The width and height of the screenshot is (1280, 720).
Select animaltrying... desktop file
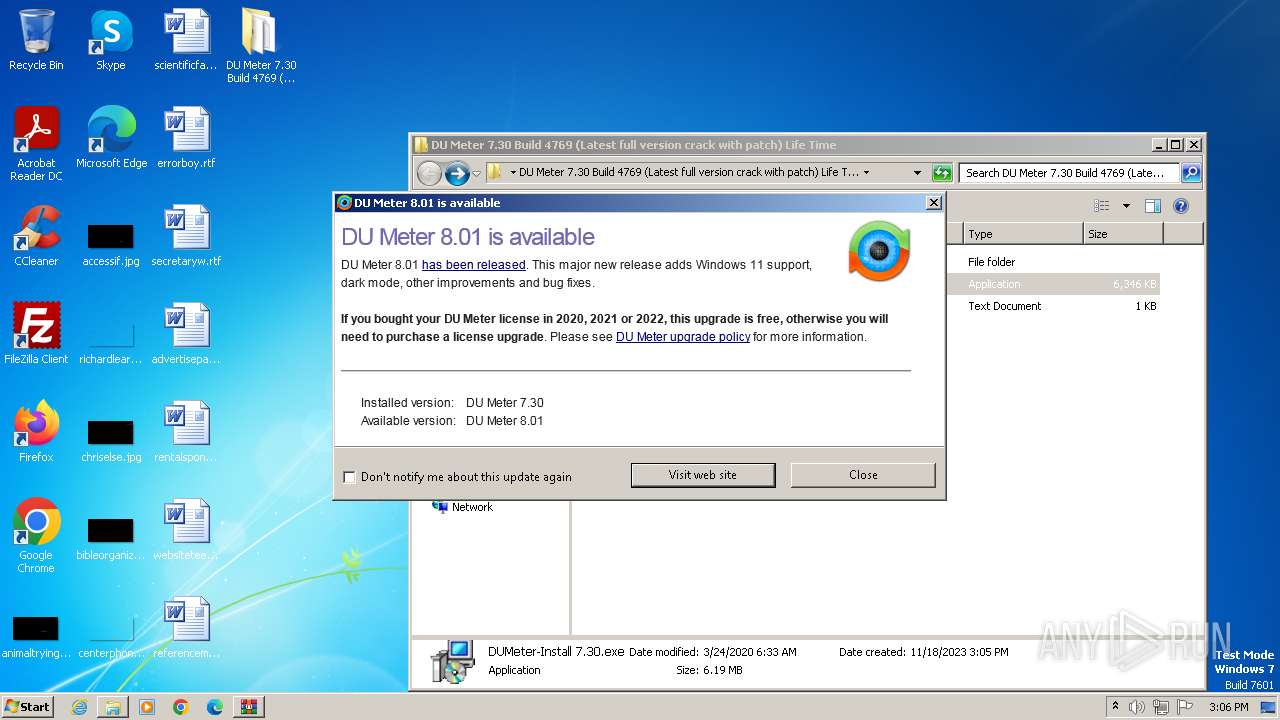[36, 638]
